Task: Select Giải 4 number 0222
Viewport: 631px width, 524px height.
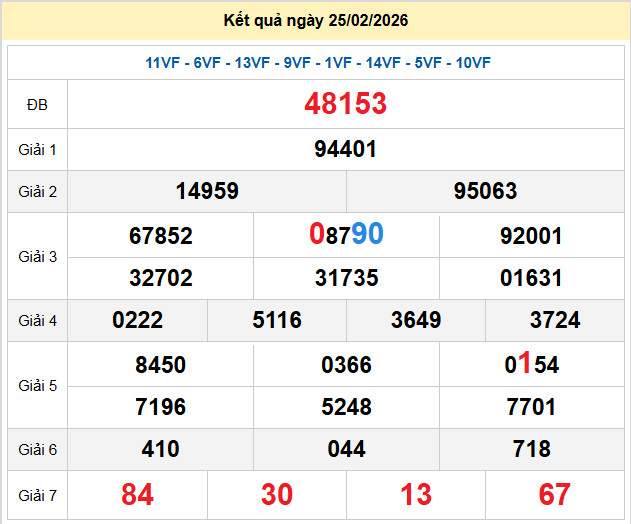Action: (x=138, y=320)
